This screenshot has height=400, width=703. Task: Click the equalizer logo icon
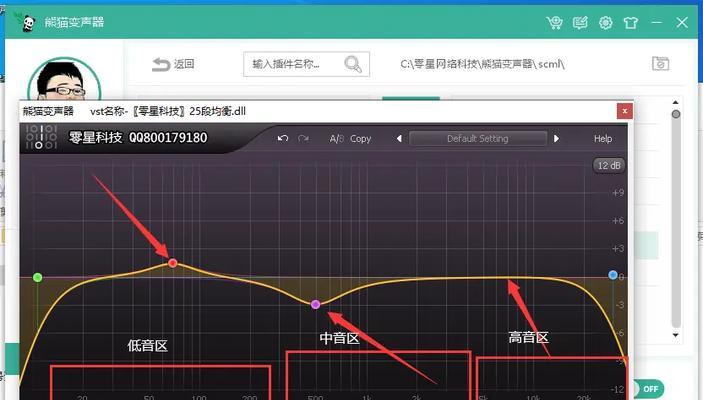tap(41, 137)
